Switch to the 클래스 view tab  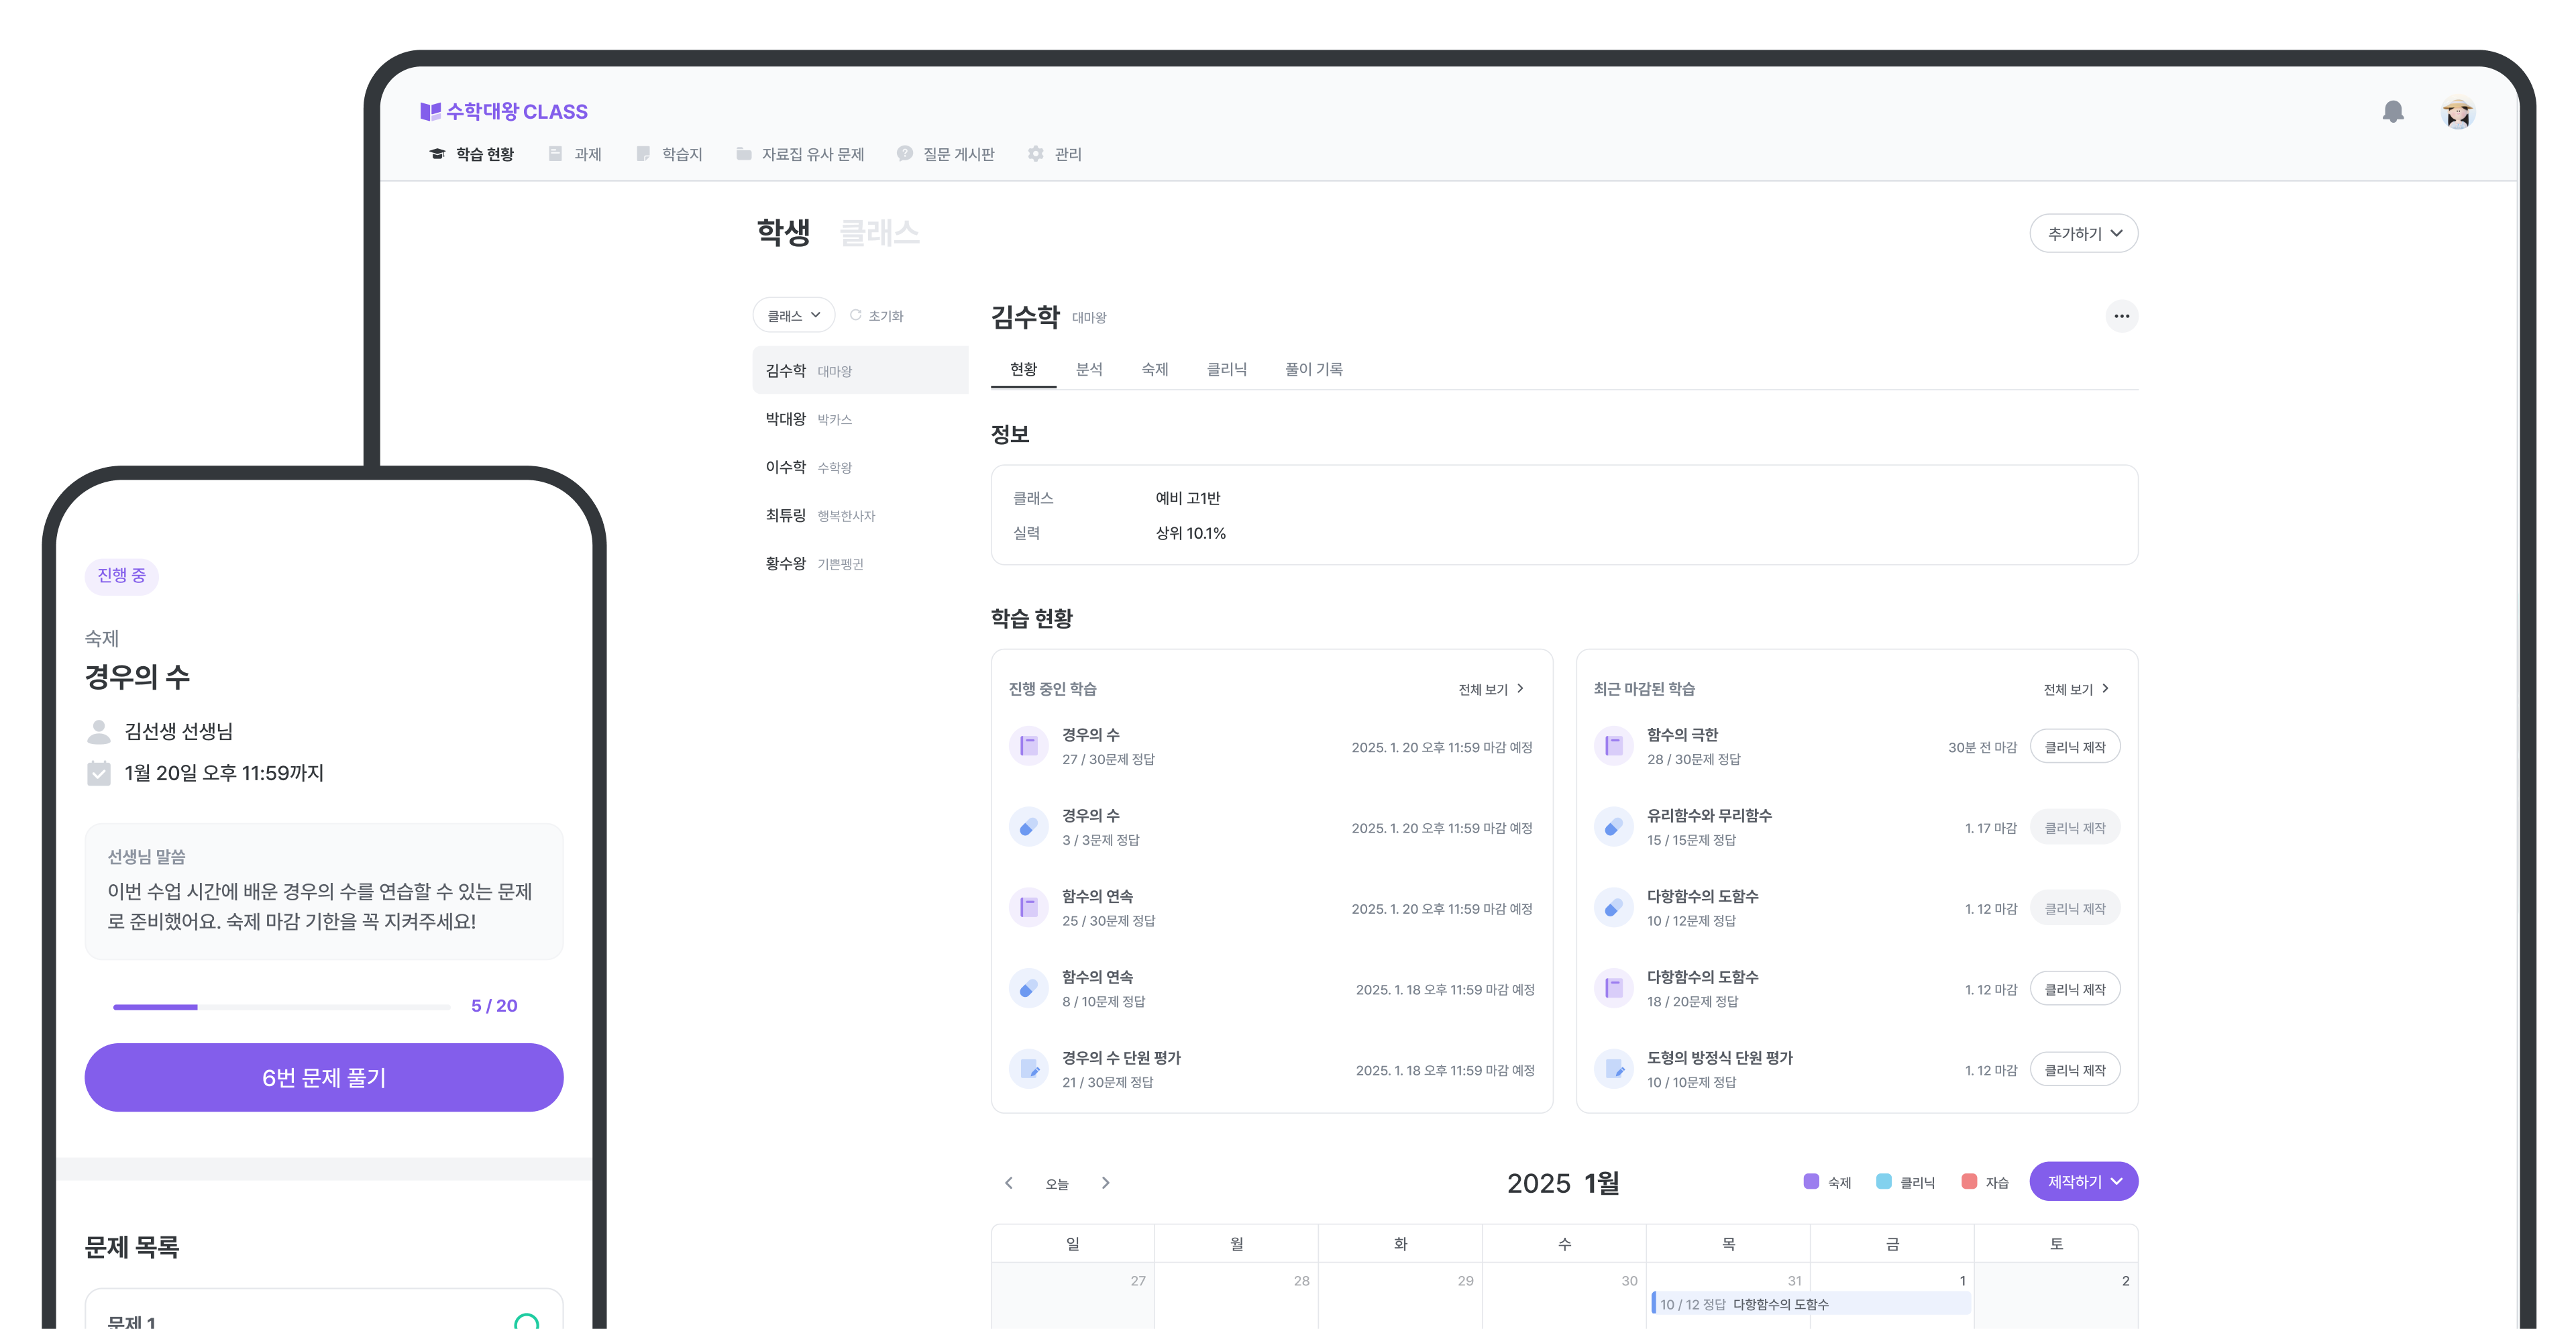pyautogui.click(x=881, y=232)
